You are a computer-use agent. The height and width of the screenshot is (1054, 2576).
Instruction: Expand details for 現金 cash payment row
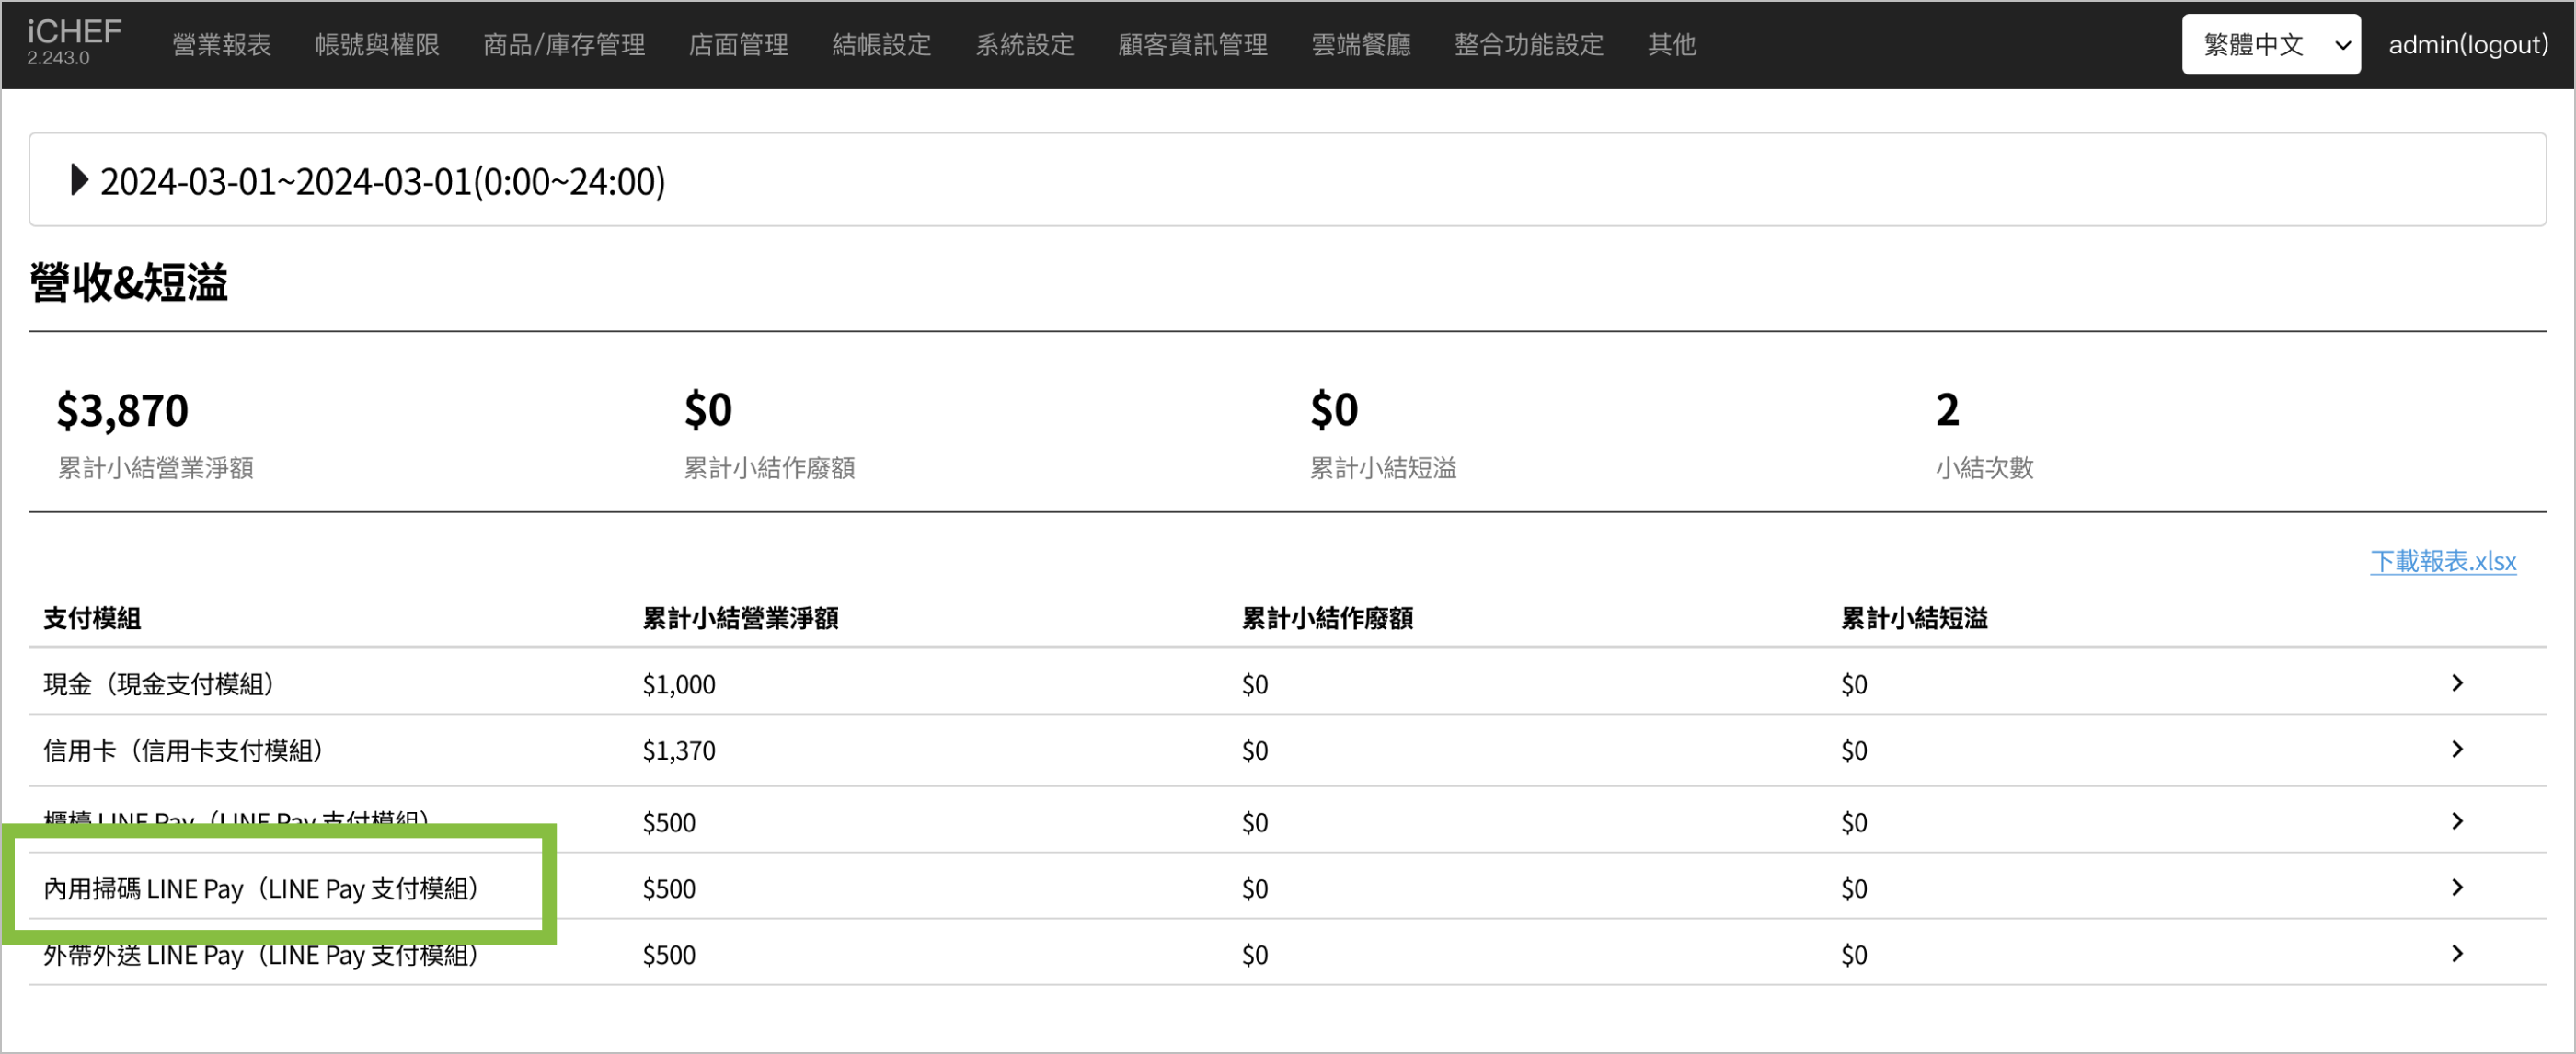(2458, 683)
